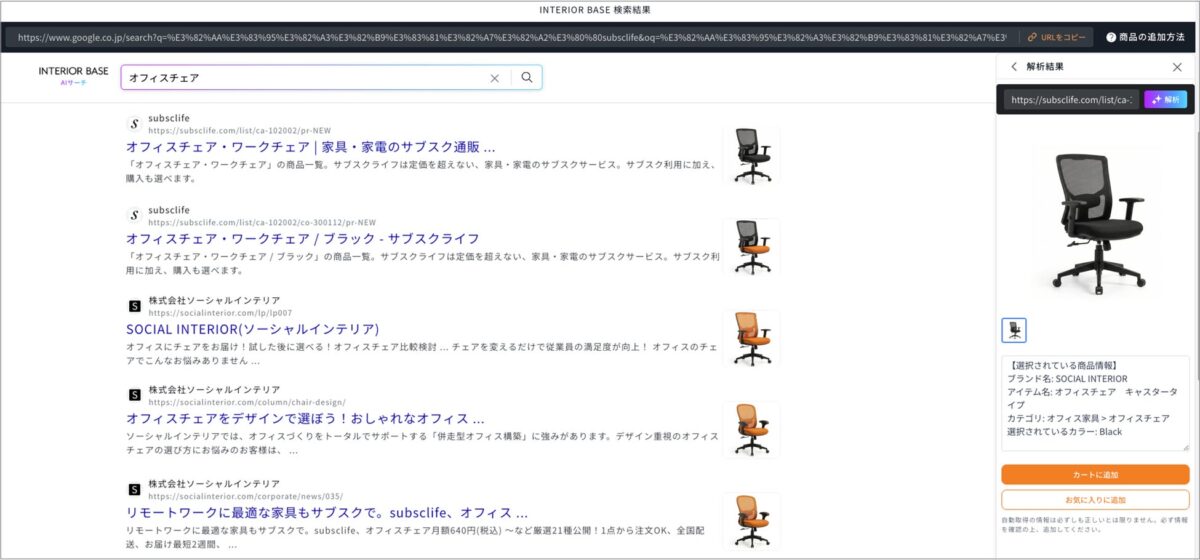The image size is (1200, 560).
Task: Click the black chair thumbnail of first result
Action: pos(752,155)
